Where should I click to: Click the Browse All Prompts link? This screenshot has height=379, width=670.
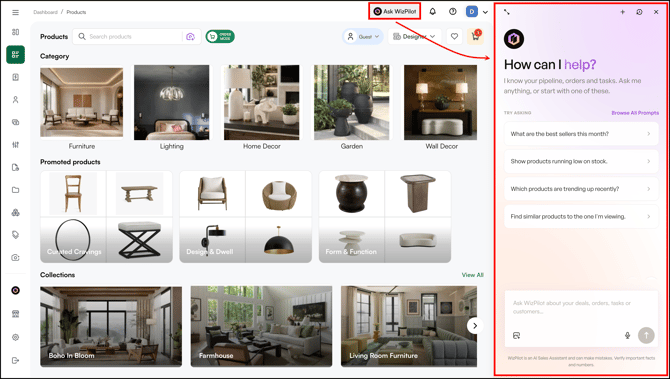click(x=635, y=113)
